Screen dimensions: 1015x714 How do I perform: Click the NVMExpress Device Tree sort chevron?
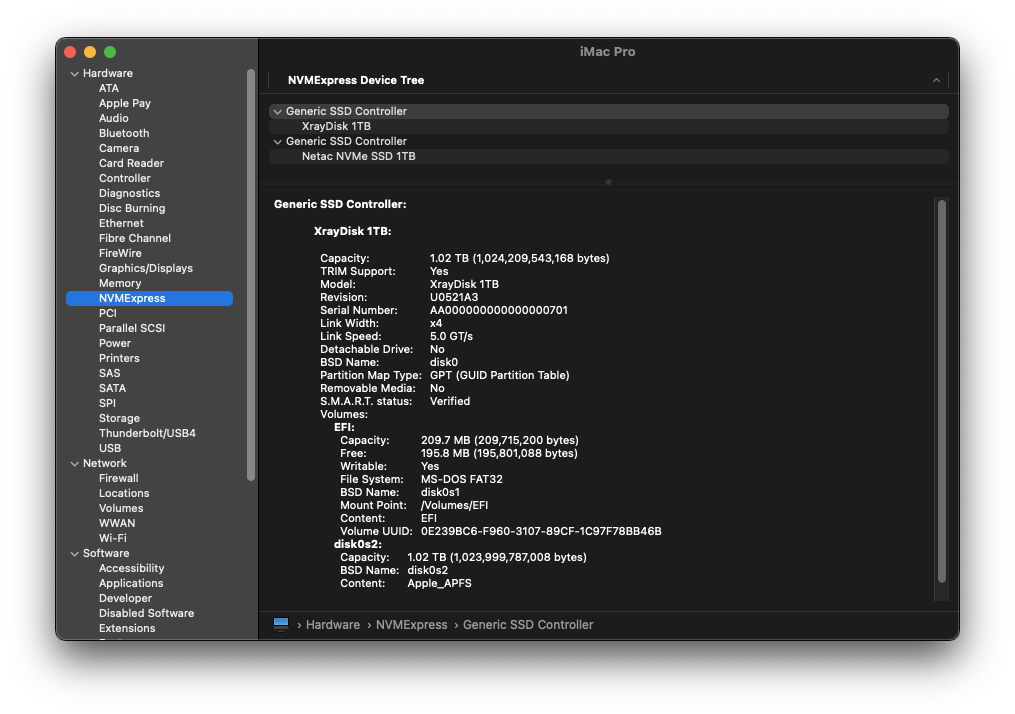pyautogui.click(x=936, y=80)
